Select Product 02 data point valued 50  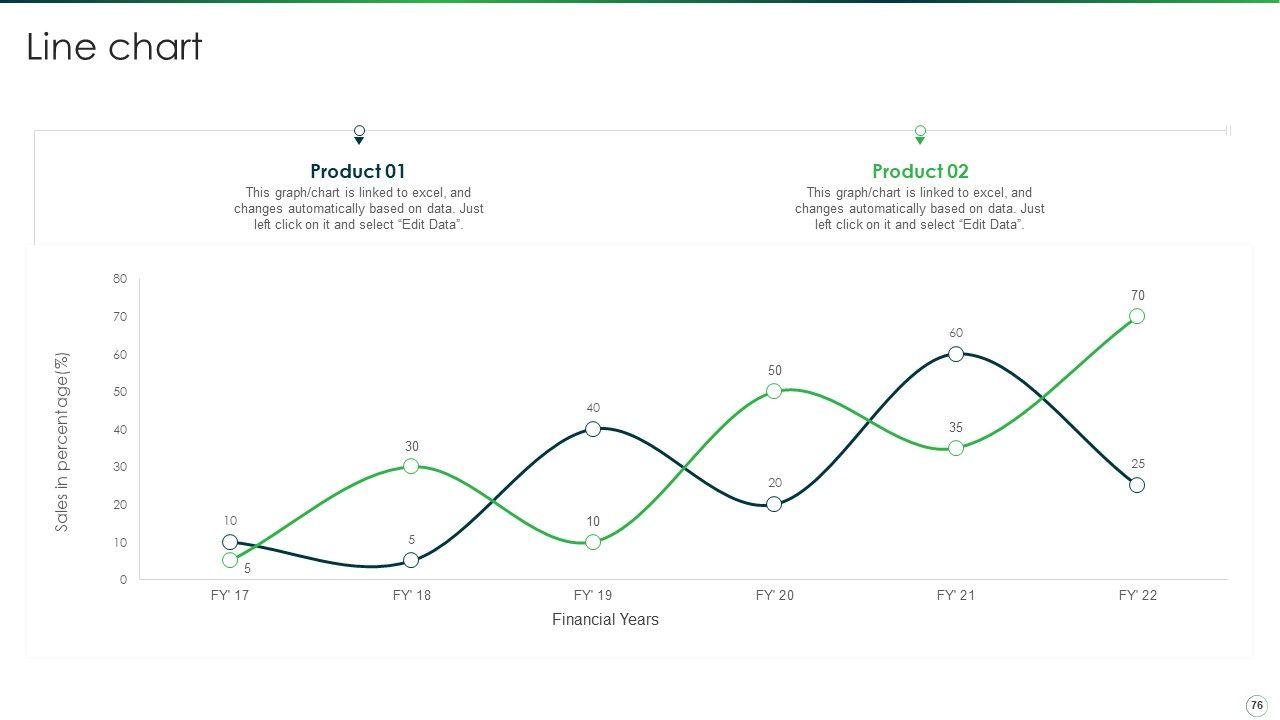[x=774, y=391]
